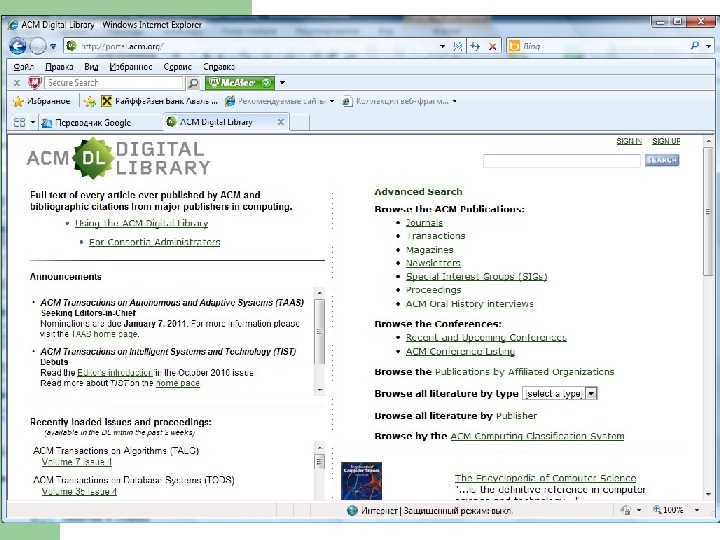Screen dimensions: 720x540
Task: Open the Правка menu
Action: (x=59, y=67)
